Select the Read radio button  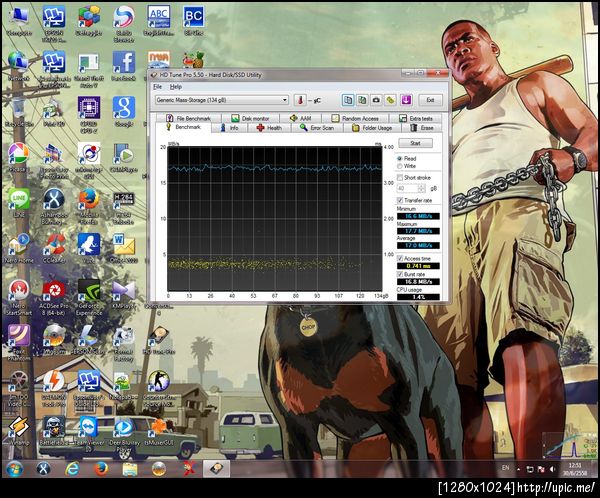[x=399, y=158]
